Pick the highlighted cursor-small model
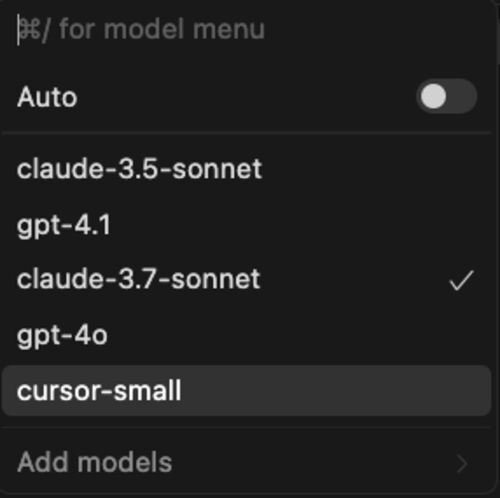Image resolution: width=500 pixels, height=498 pixels. (x=247, y=390)
